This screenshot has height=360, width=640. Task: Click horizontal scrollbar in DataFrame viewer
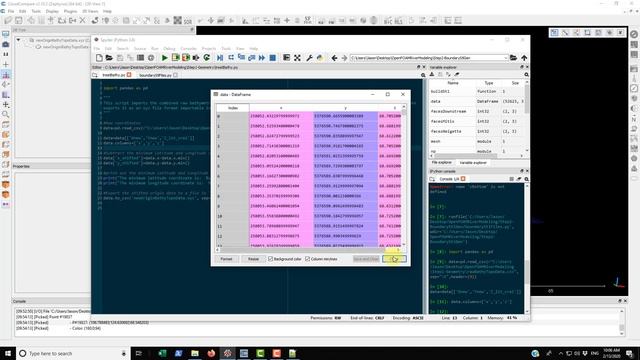point(309,249)
